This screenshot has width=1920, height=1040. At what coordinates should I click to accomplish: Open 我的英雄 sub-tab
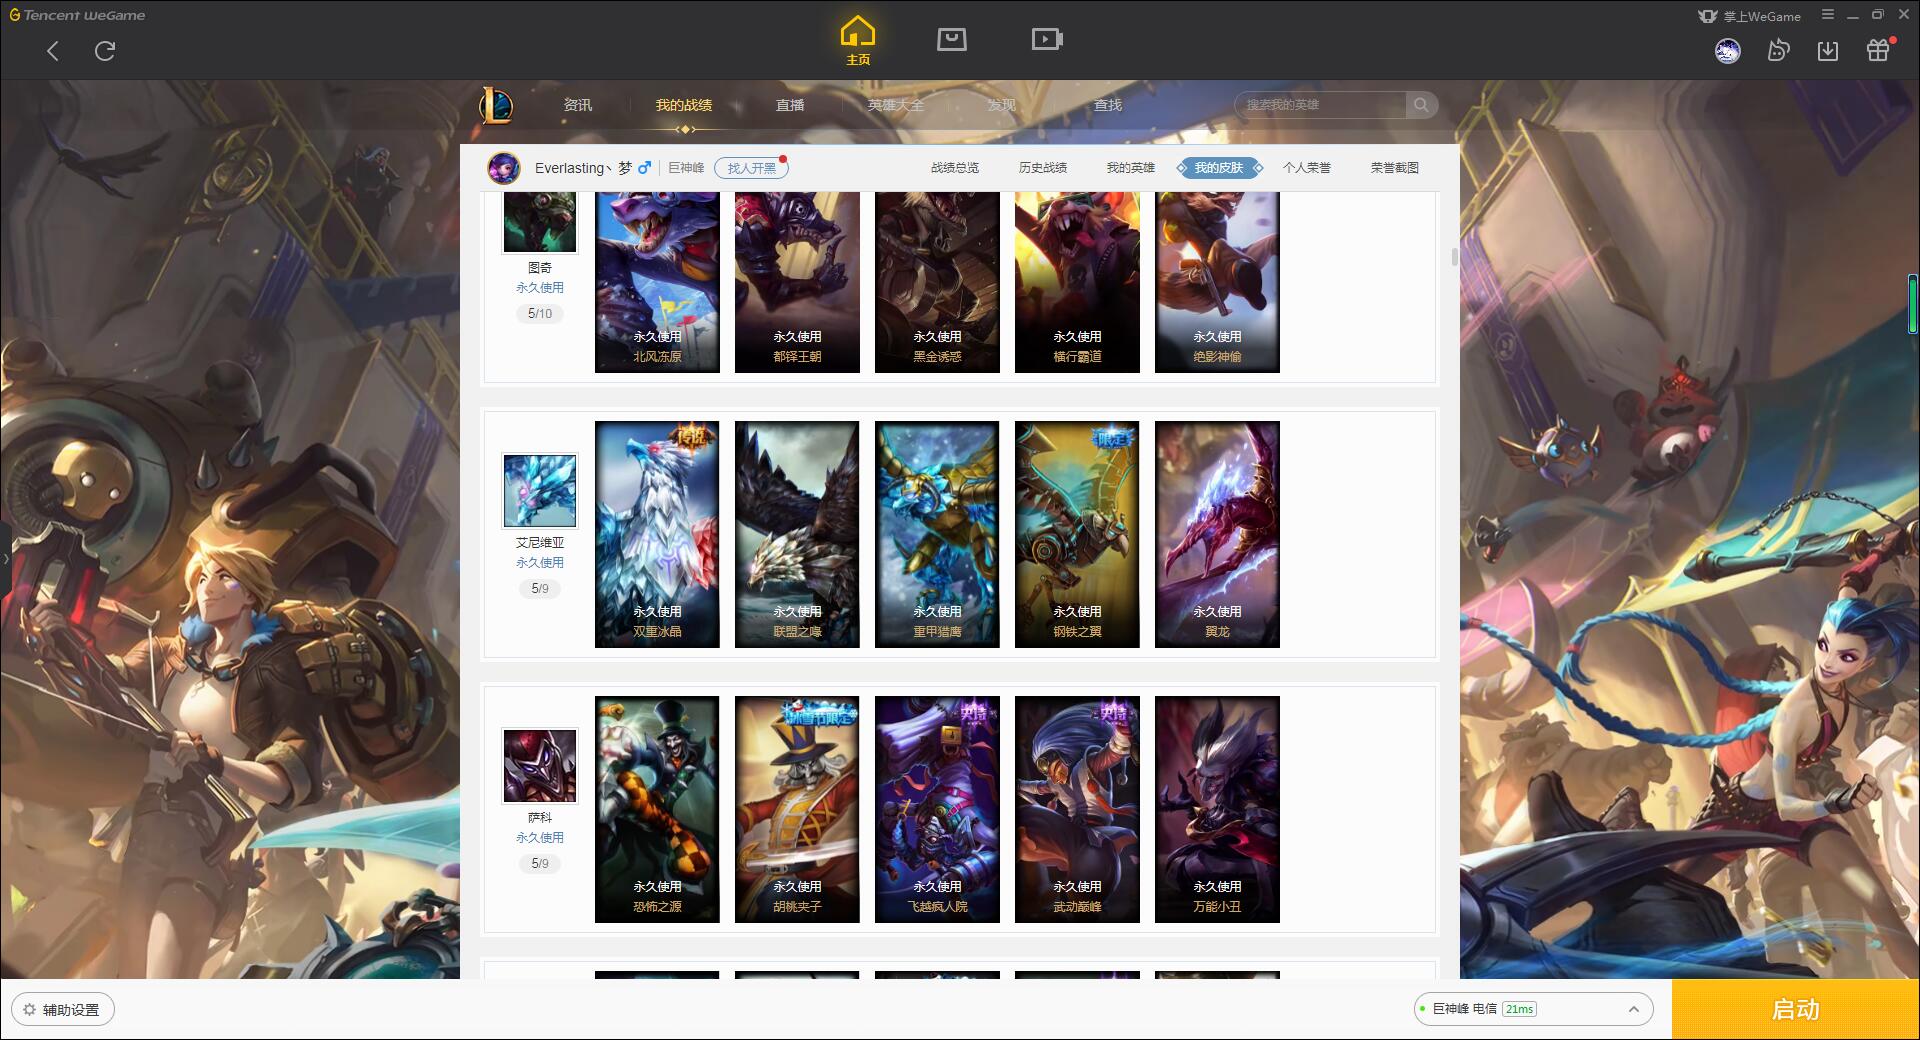(x=1131, y=168)
